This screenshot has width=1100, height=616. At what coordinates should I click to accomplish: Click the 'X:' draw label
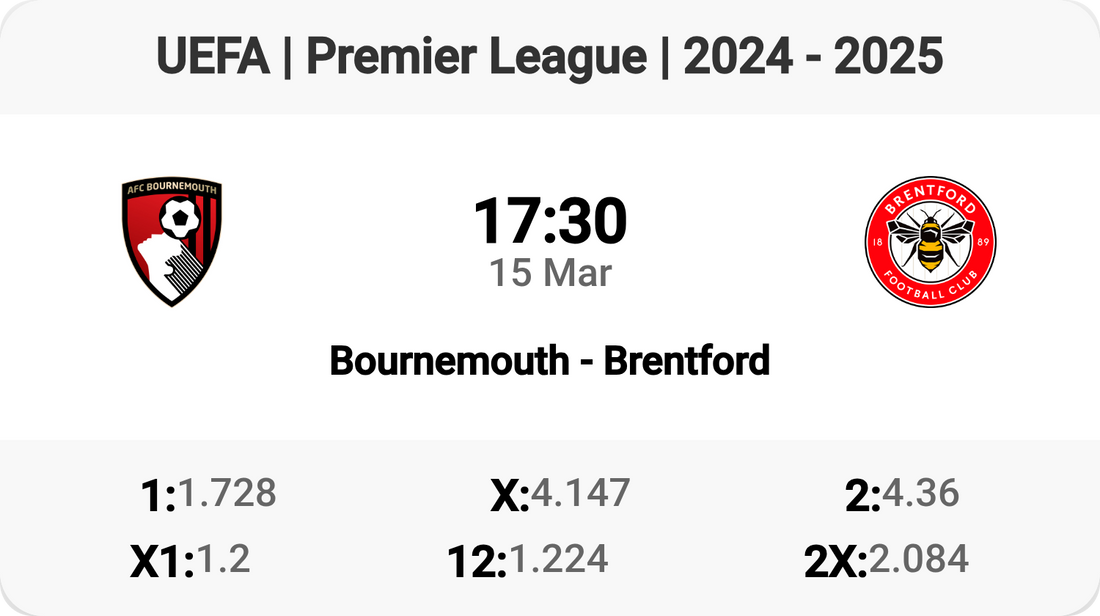point(509,495)
